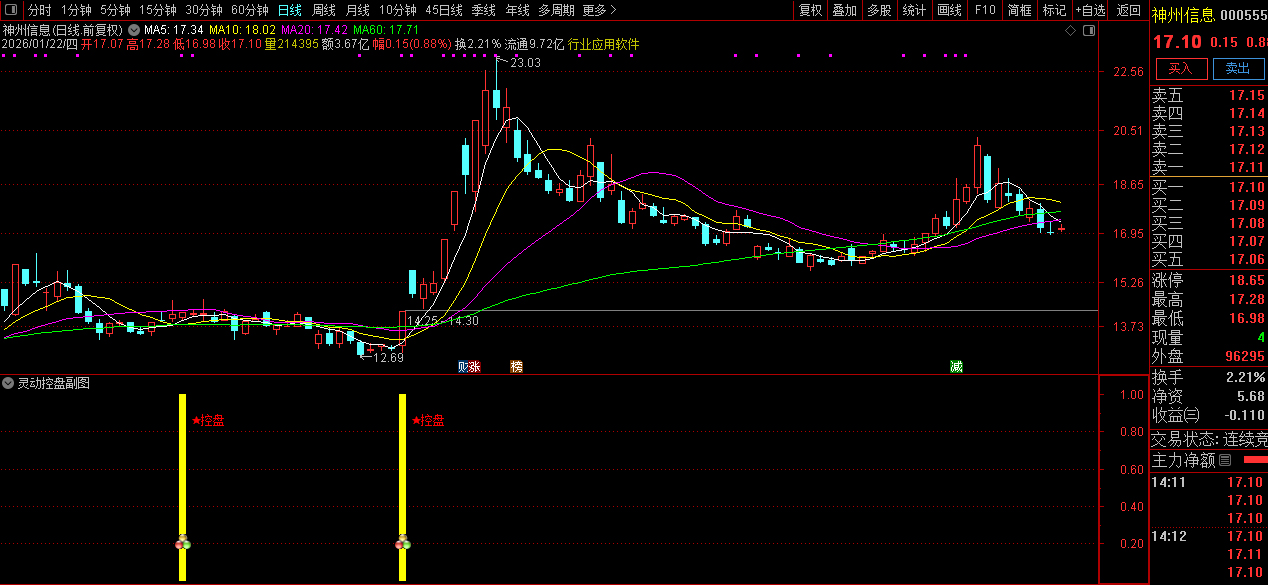Click the 换手 turnover value 2.21%

click(1246, 377)
